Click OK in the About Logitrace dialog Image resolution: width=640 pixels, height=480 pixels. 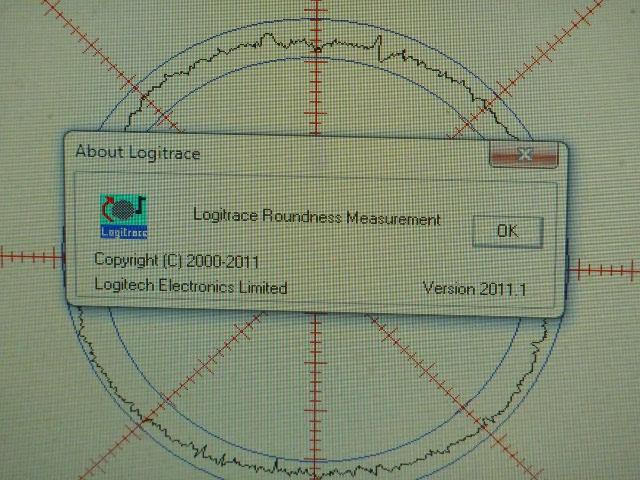point(508,231)
